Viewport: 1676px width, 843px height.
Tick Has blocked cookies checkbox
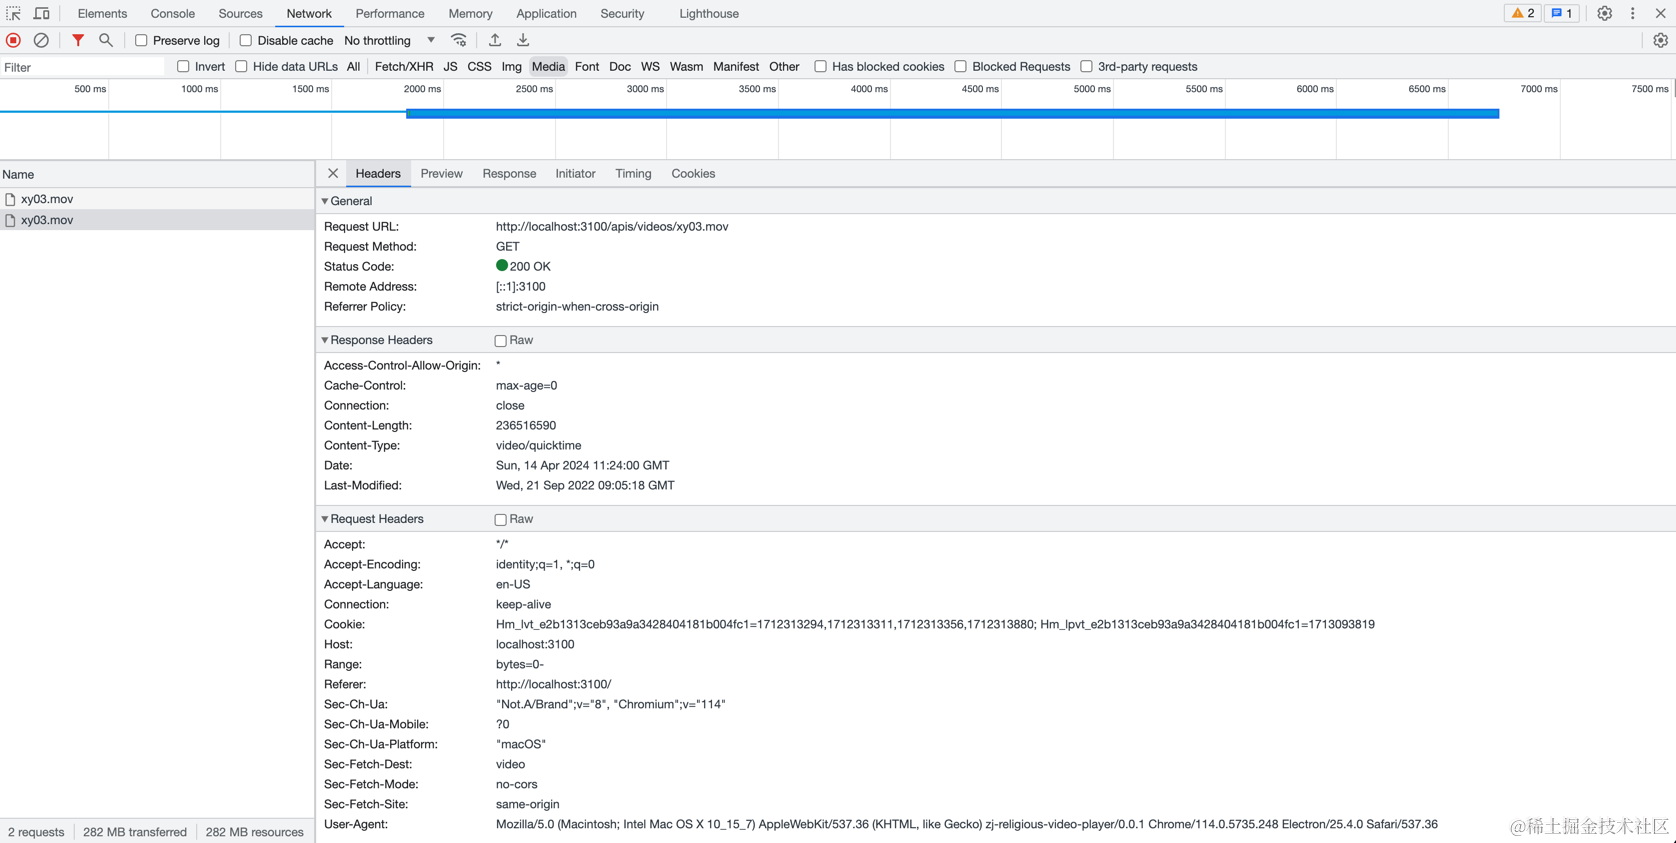pyautogui.click(x=820, y=66)
